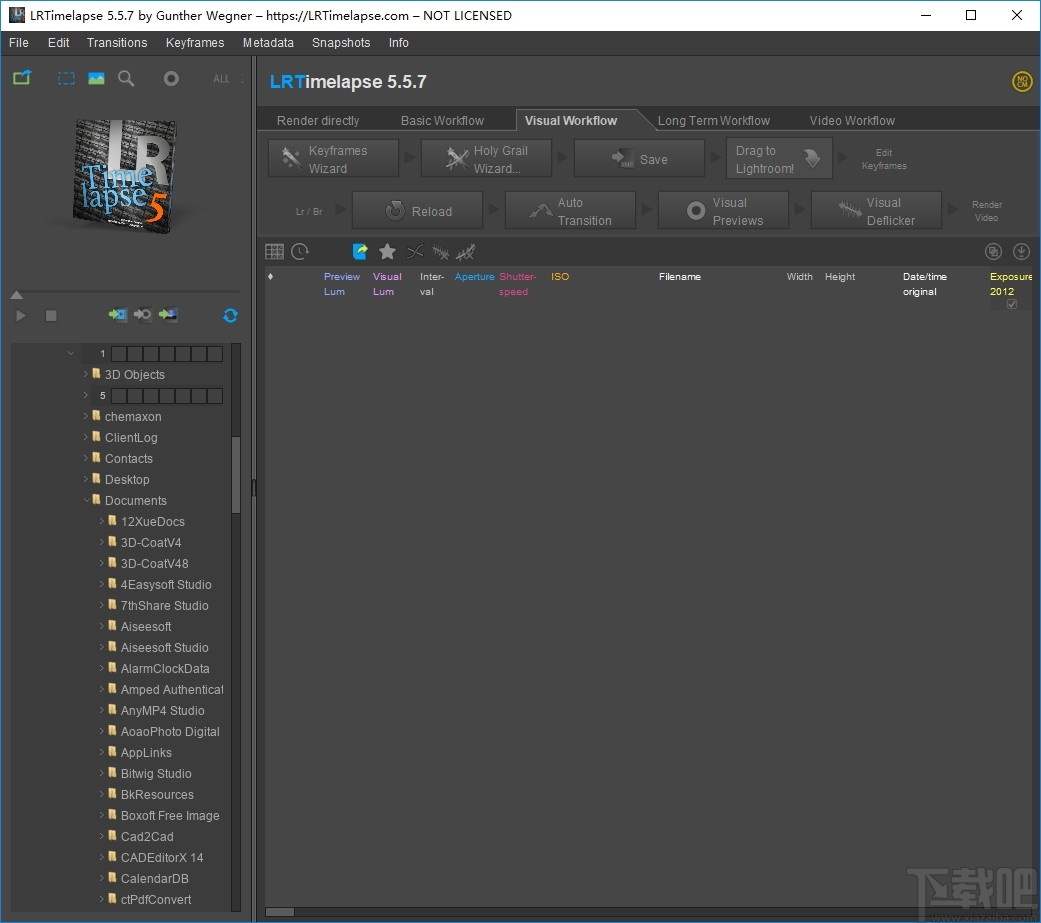
Task: Expand the Aiseesoft folder
Action: point(102,626)
